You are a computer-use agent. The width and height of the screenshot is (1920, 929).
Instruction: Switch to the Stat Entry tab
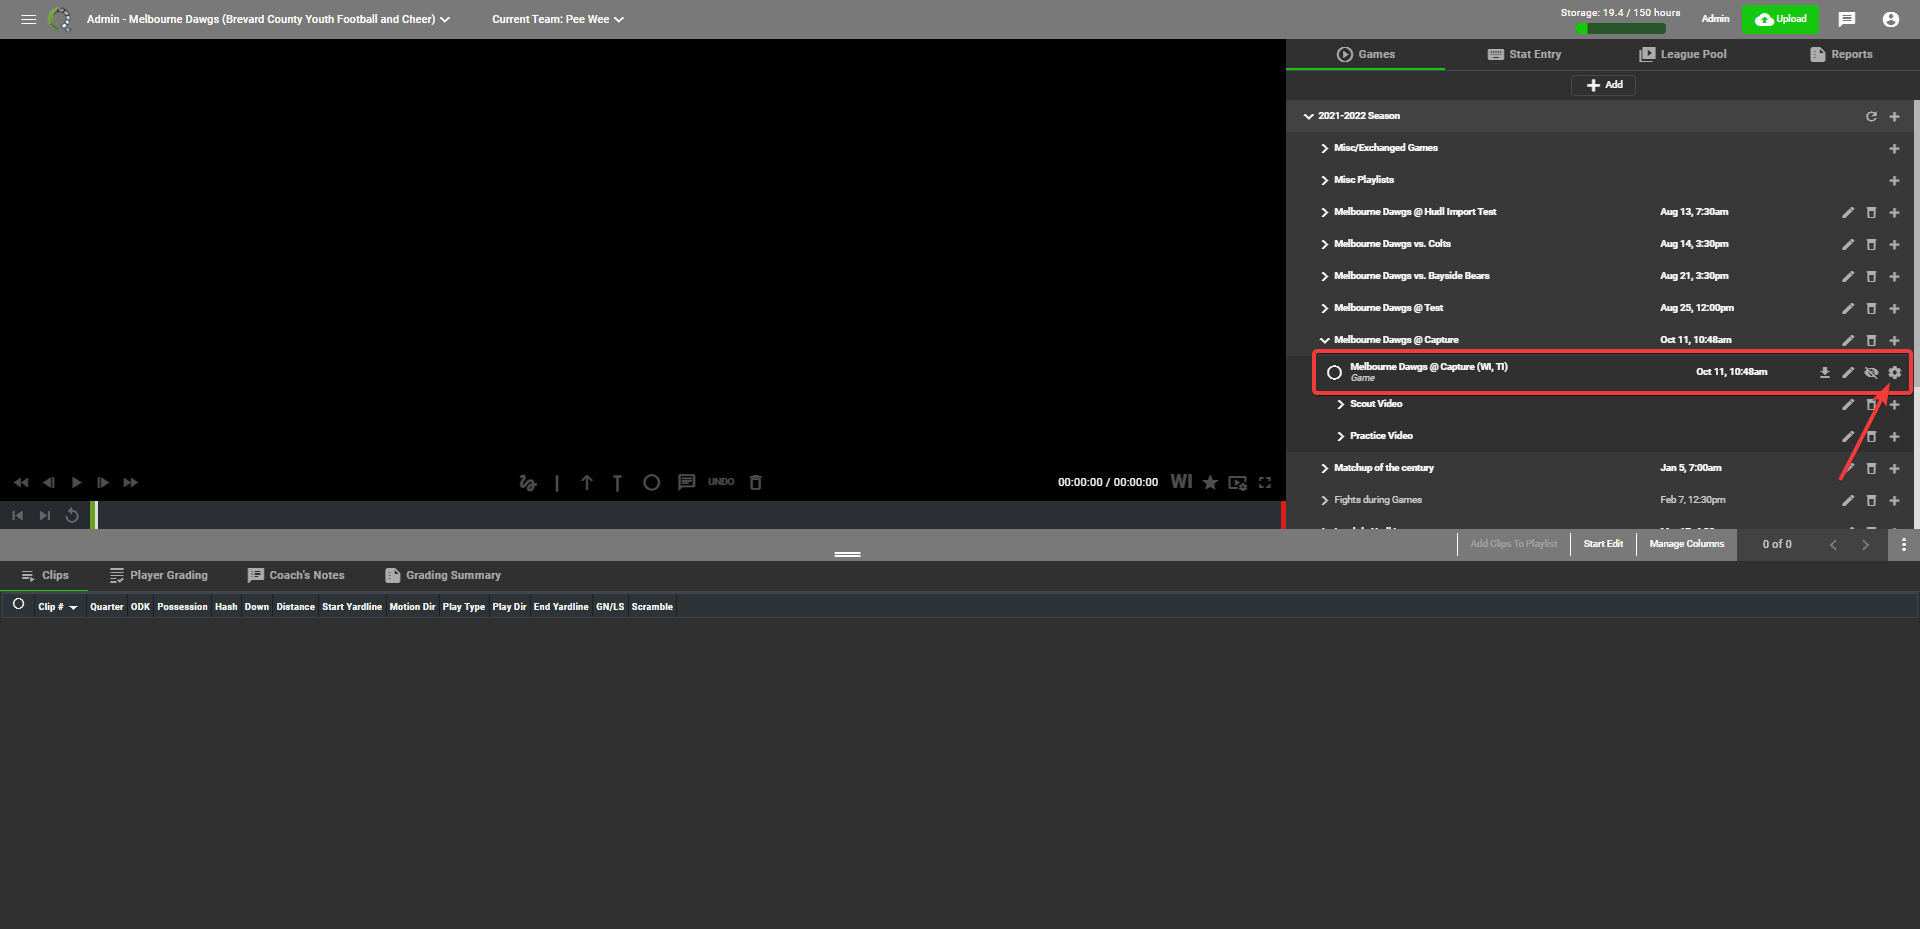coord(1524,54)
